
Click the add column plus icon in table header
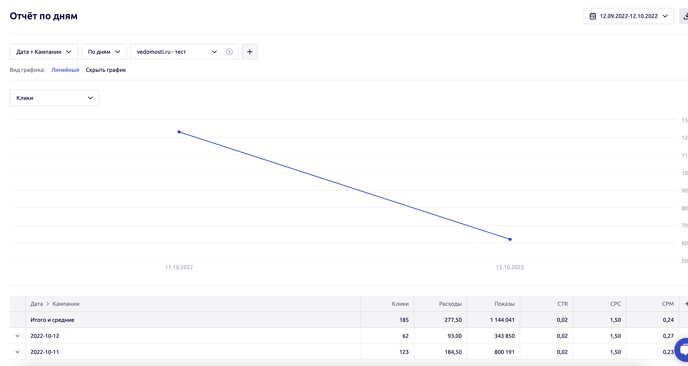tap(685, 304)
